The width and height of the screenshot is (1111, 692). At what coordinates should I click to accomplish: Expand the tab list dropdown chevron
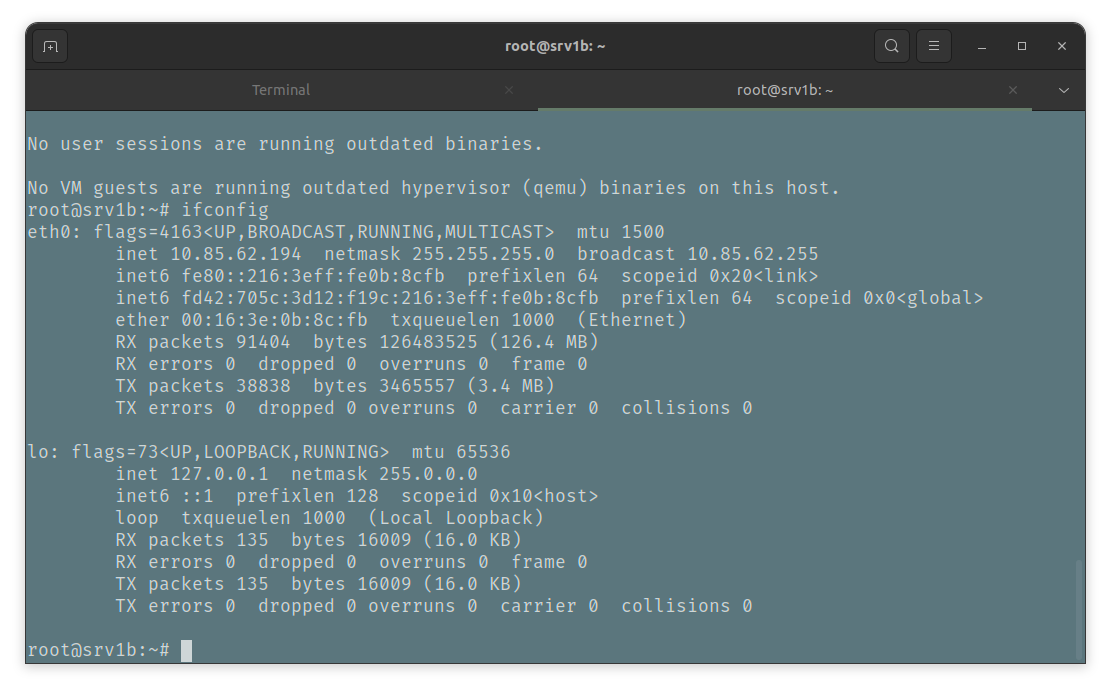pos(1064,90)
